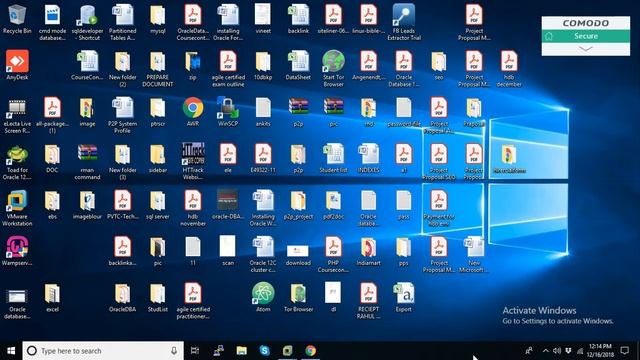Open the volume control in the tray
This screenshot has width=640, height=360.
tap(557, 351)
